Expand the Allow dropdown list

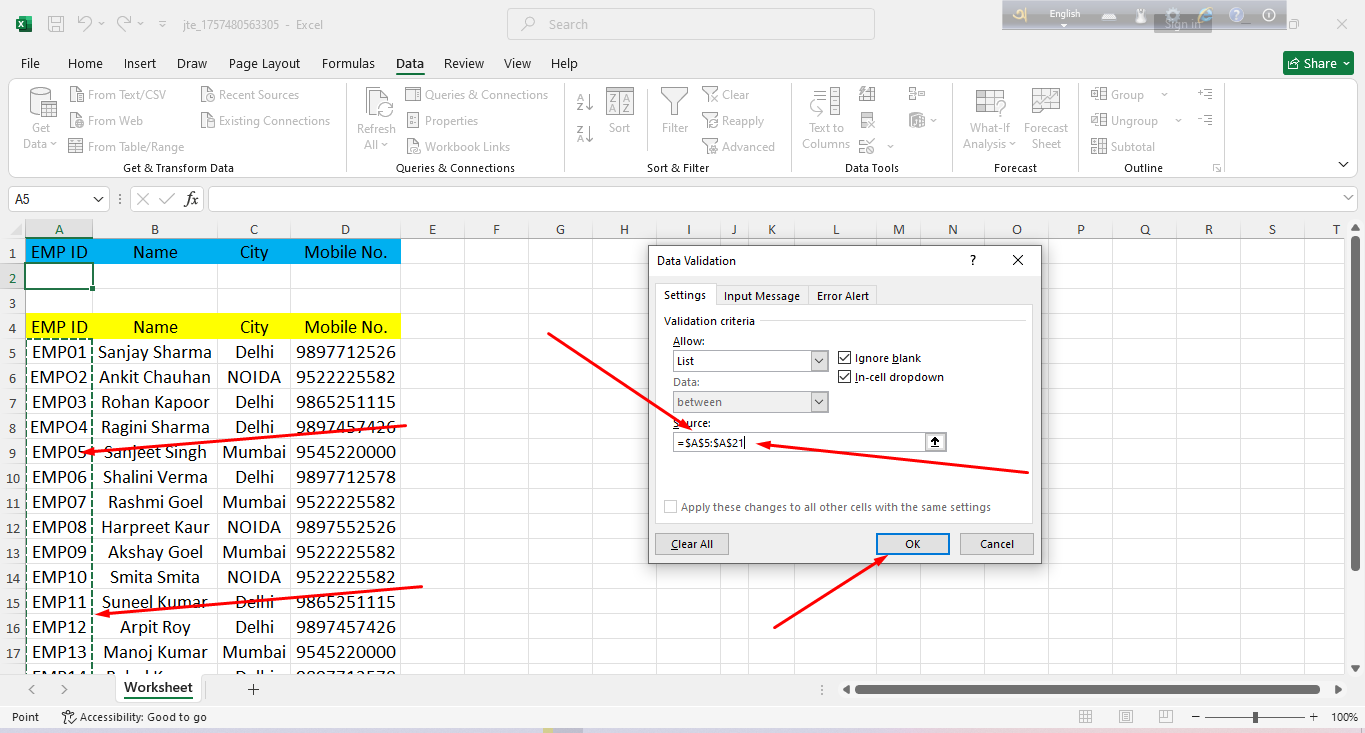pyautogui.click(x=819, y=361)
